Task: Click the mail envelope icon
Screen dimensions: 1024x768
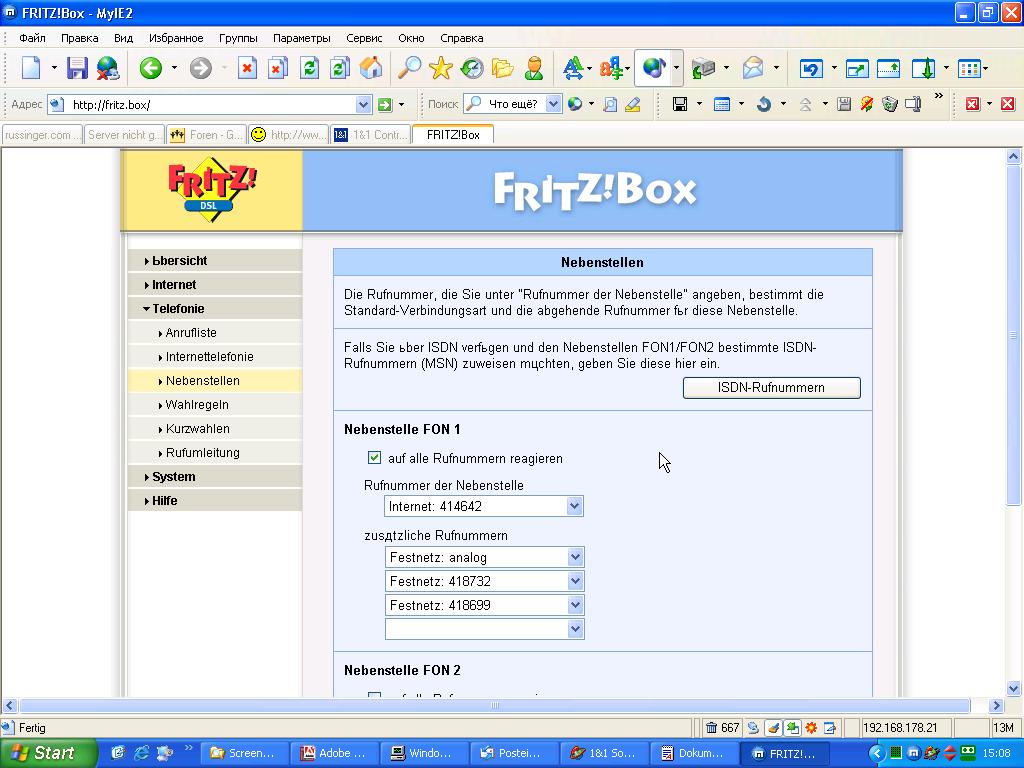Action: pos(753,68)
